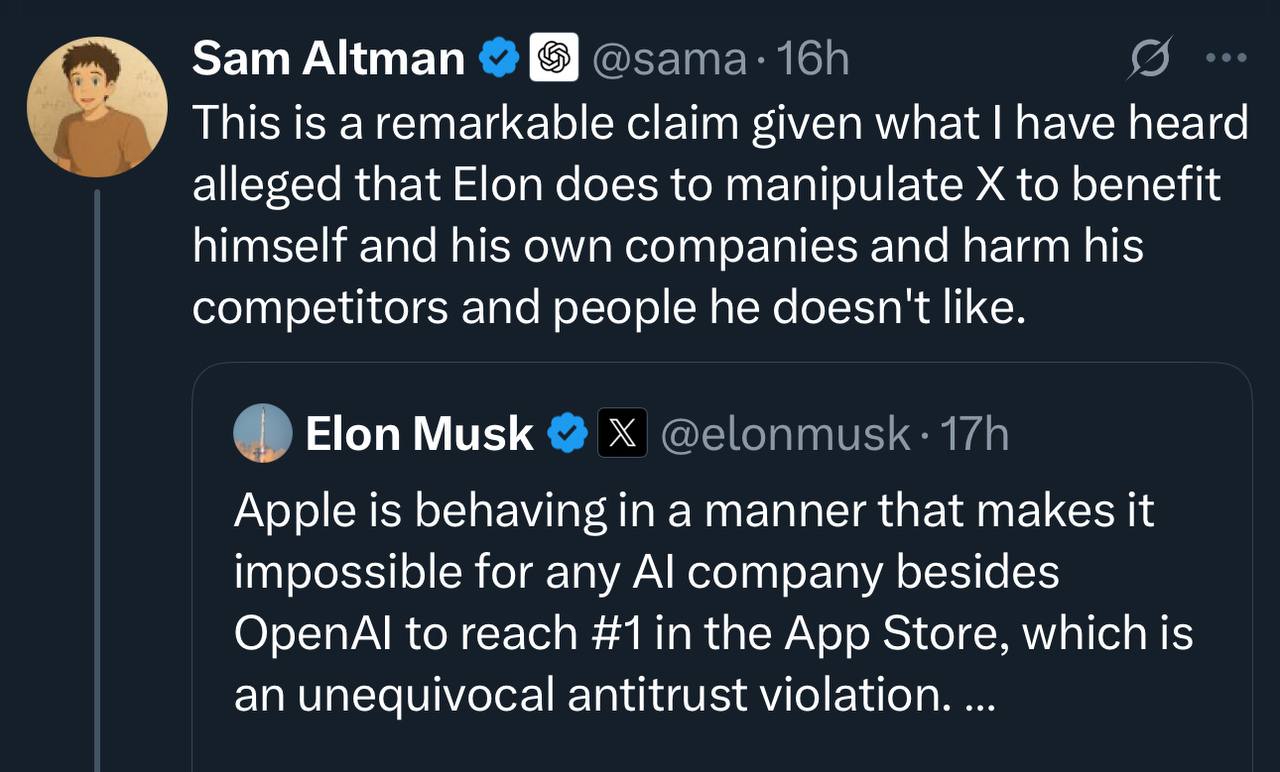This screenshot has height=772, width=1280.
Task: Click the vertical thread line below avatar
Action: (x=97, y=480)
